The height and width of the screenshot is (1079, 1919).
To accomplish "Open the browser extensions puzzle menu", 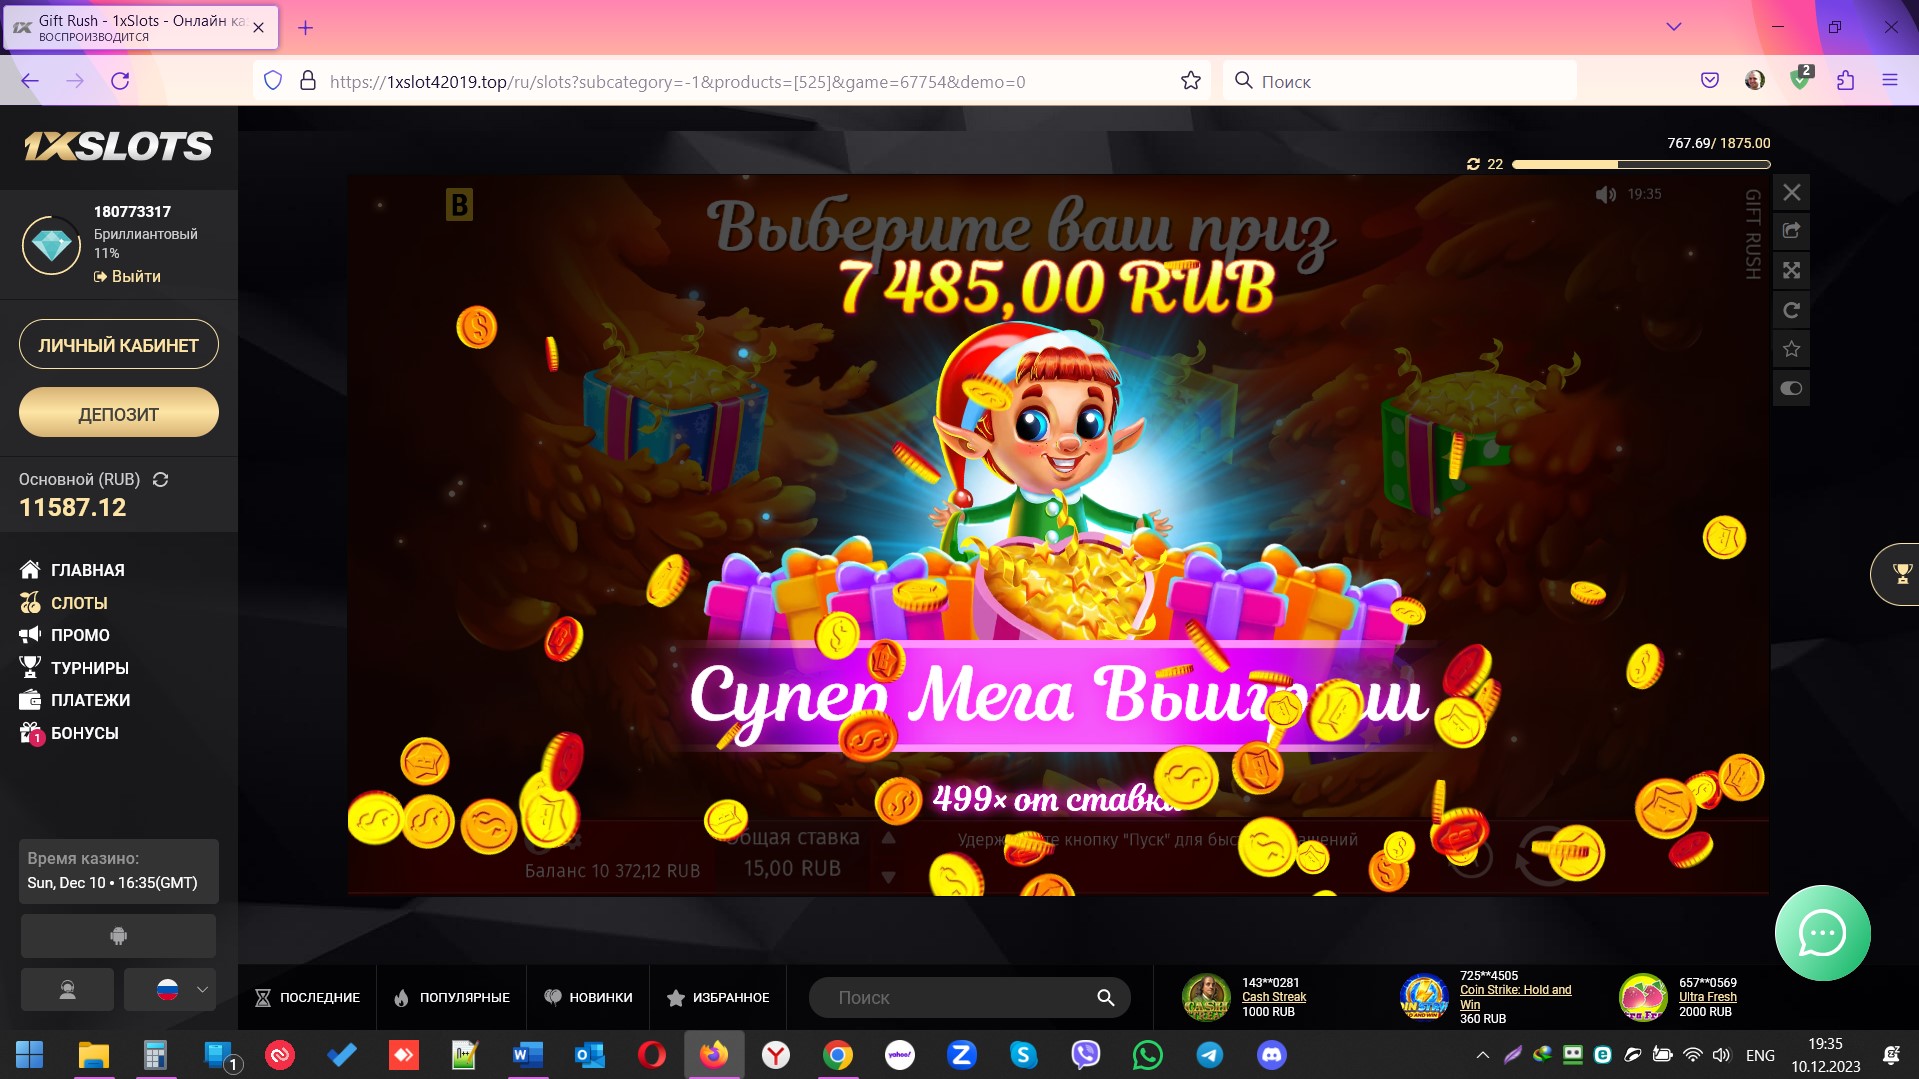I will point(1845,80).
